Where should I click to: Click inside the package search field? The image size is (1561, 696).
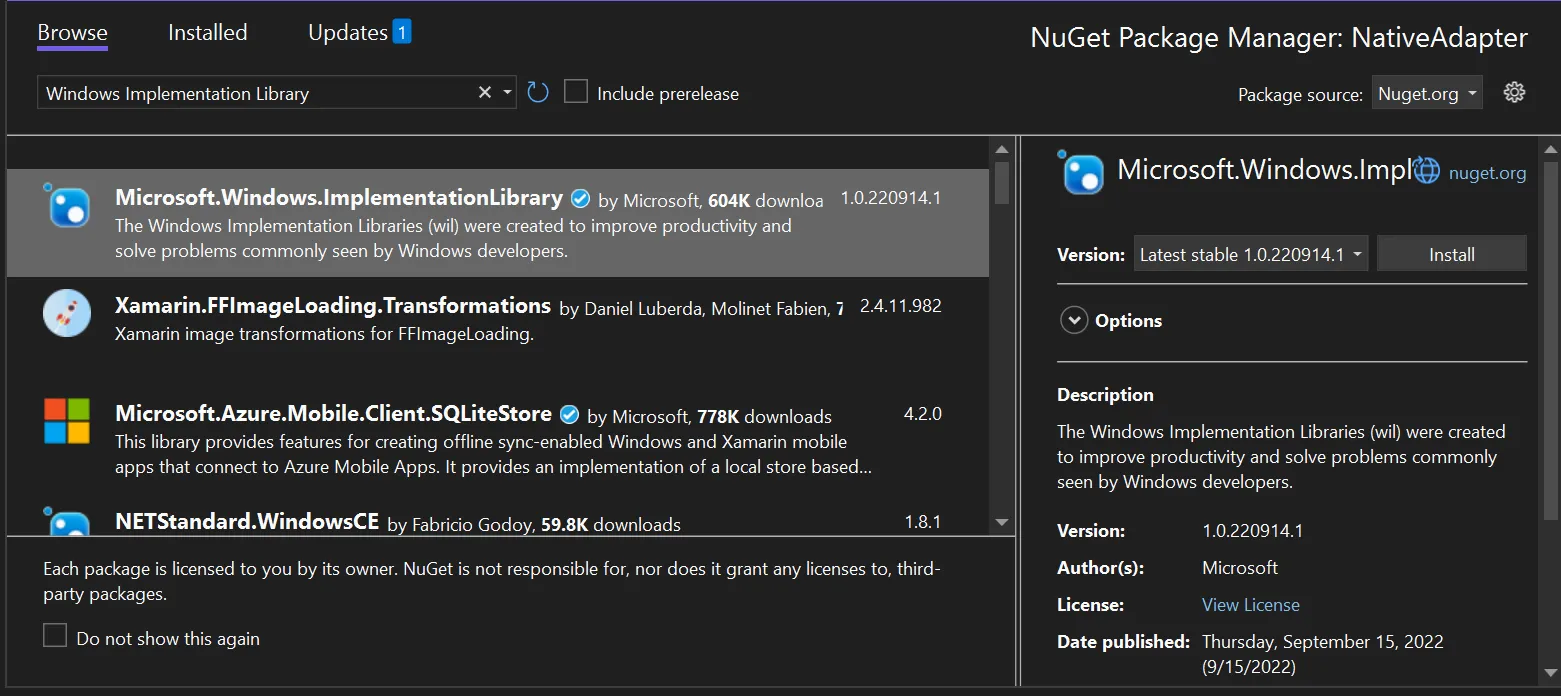(x=250, y=92)
